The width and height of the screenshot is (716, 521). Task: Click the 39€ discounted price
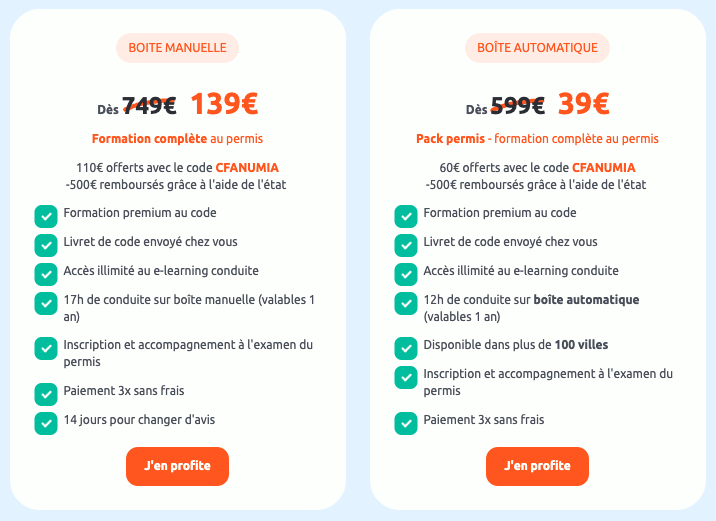[584, 104]
